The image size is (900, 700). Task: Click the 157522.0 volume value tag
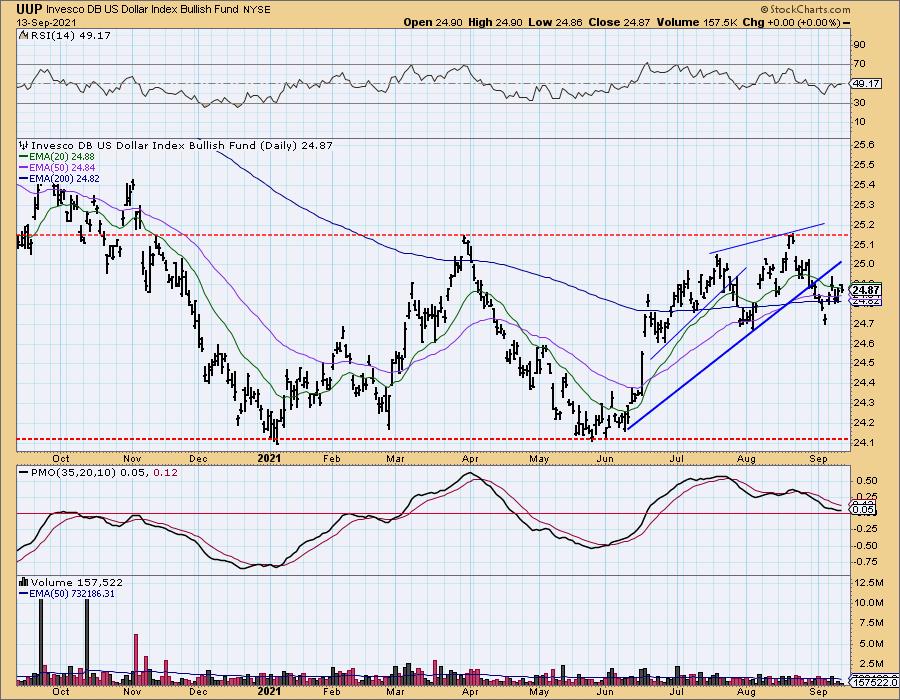[872, 683]
